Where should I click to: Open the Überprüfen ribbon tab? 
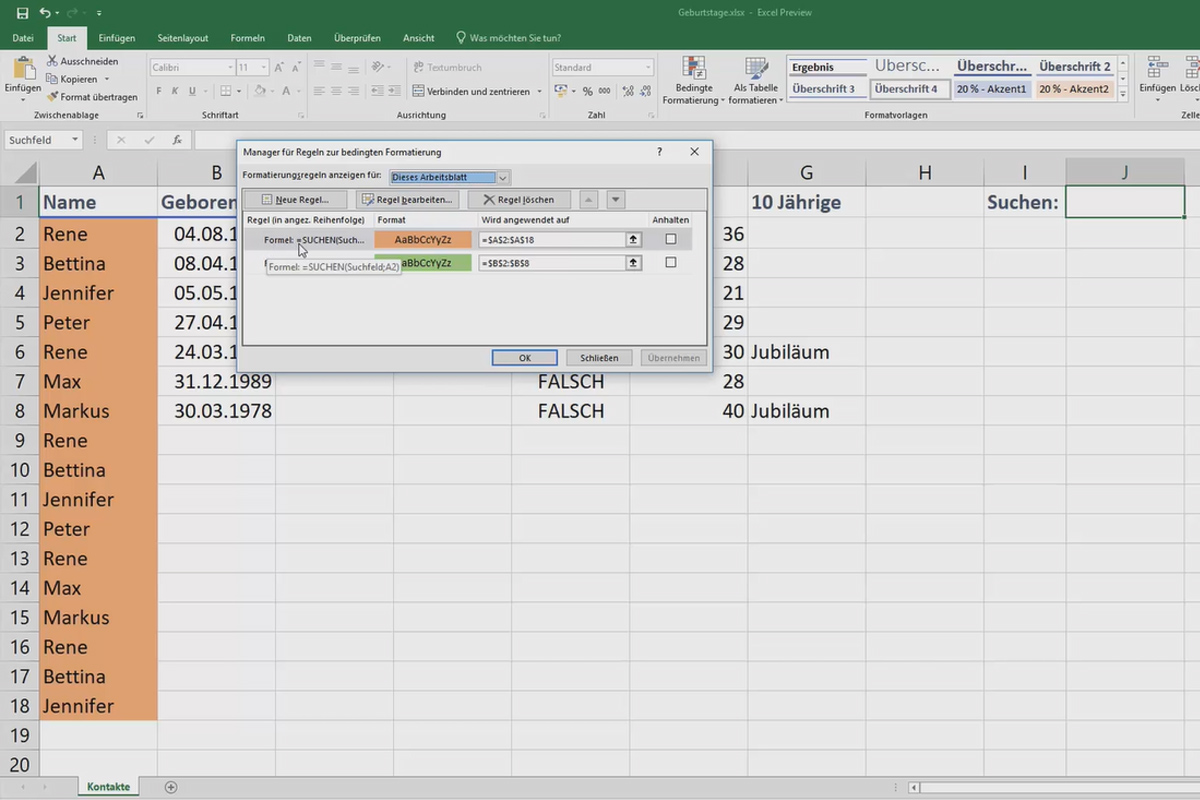(x=357, y=38)
